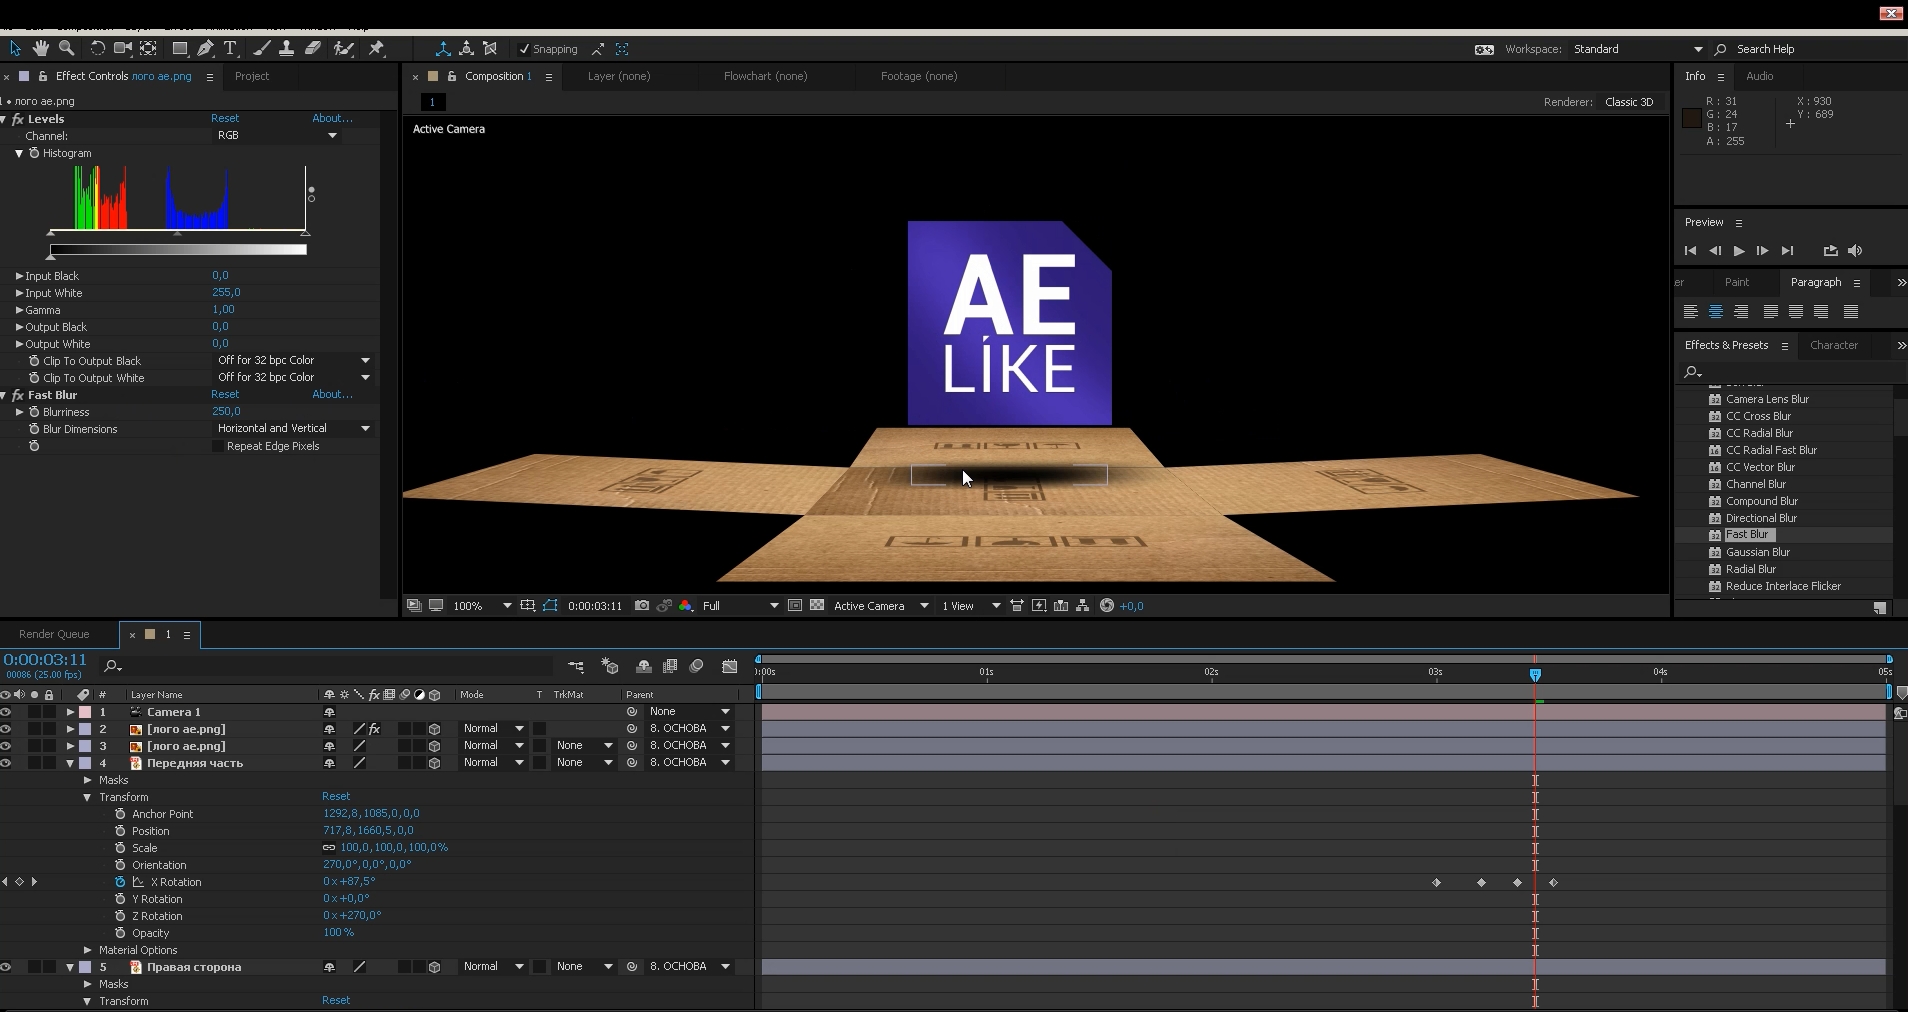Select the Pen tool

pos(205,48)
